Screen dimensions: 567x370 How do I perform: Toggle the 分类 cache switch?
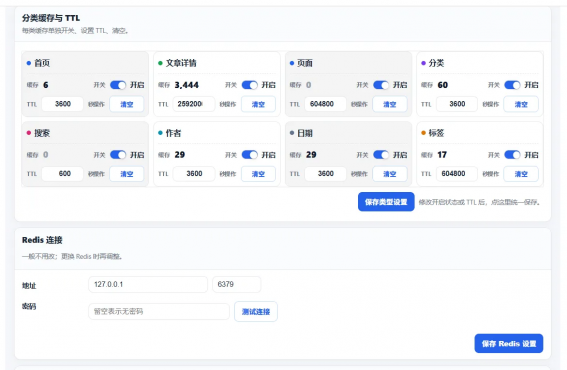point(512,85)
